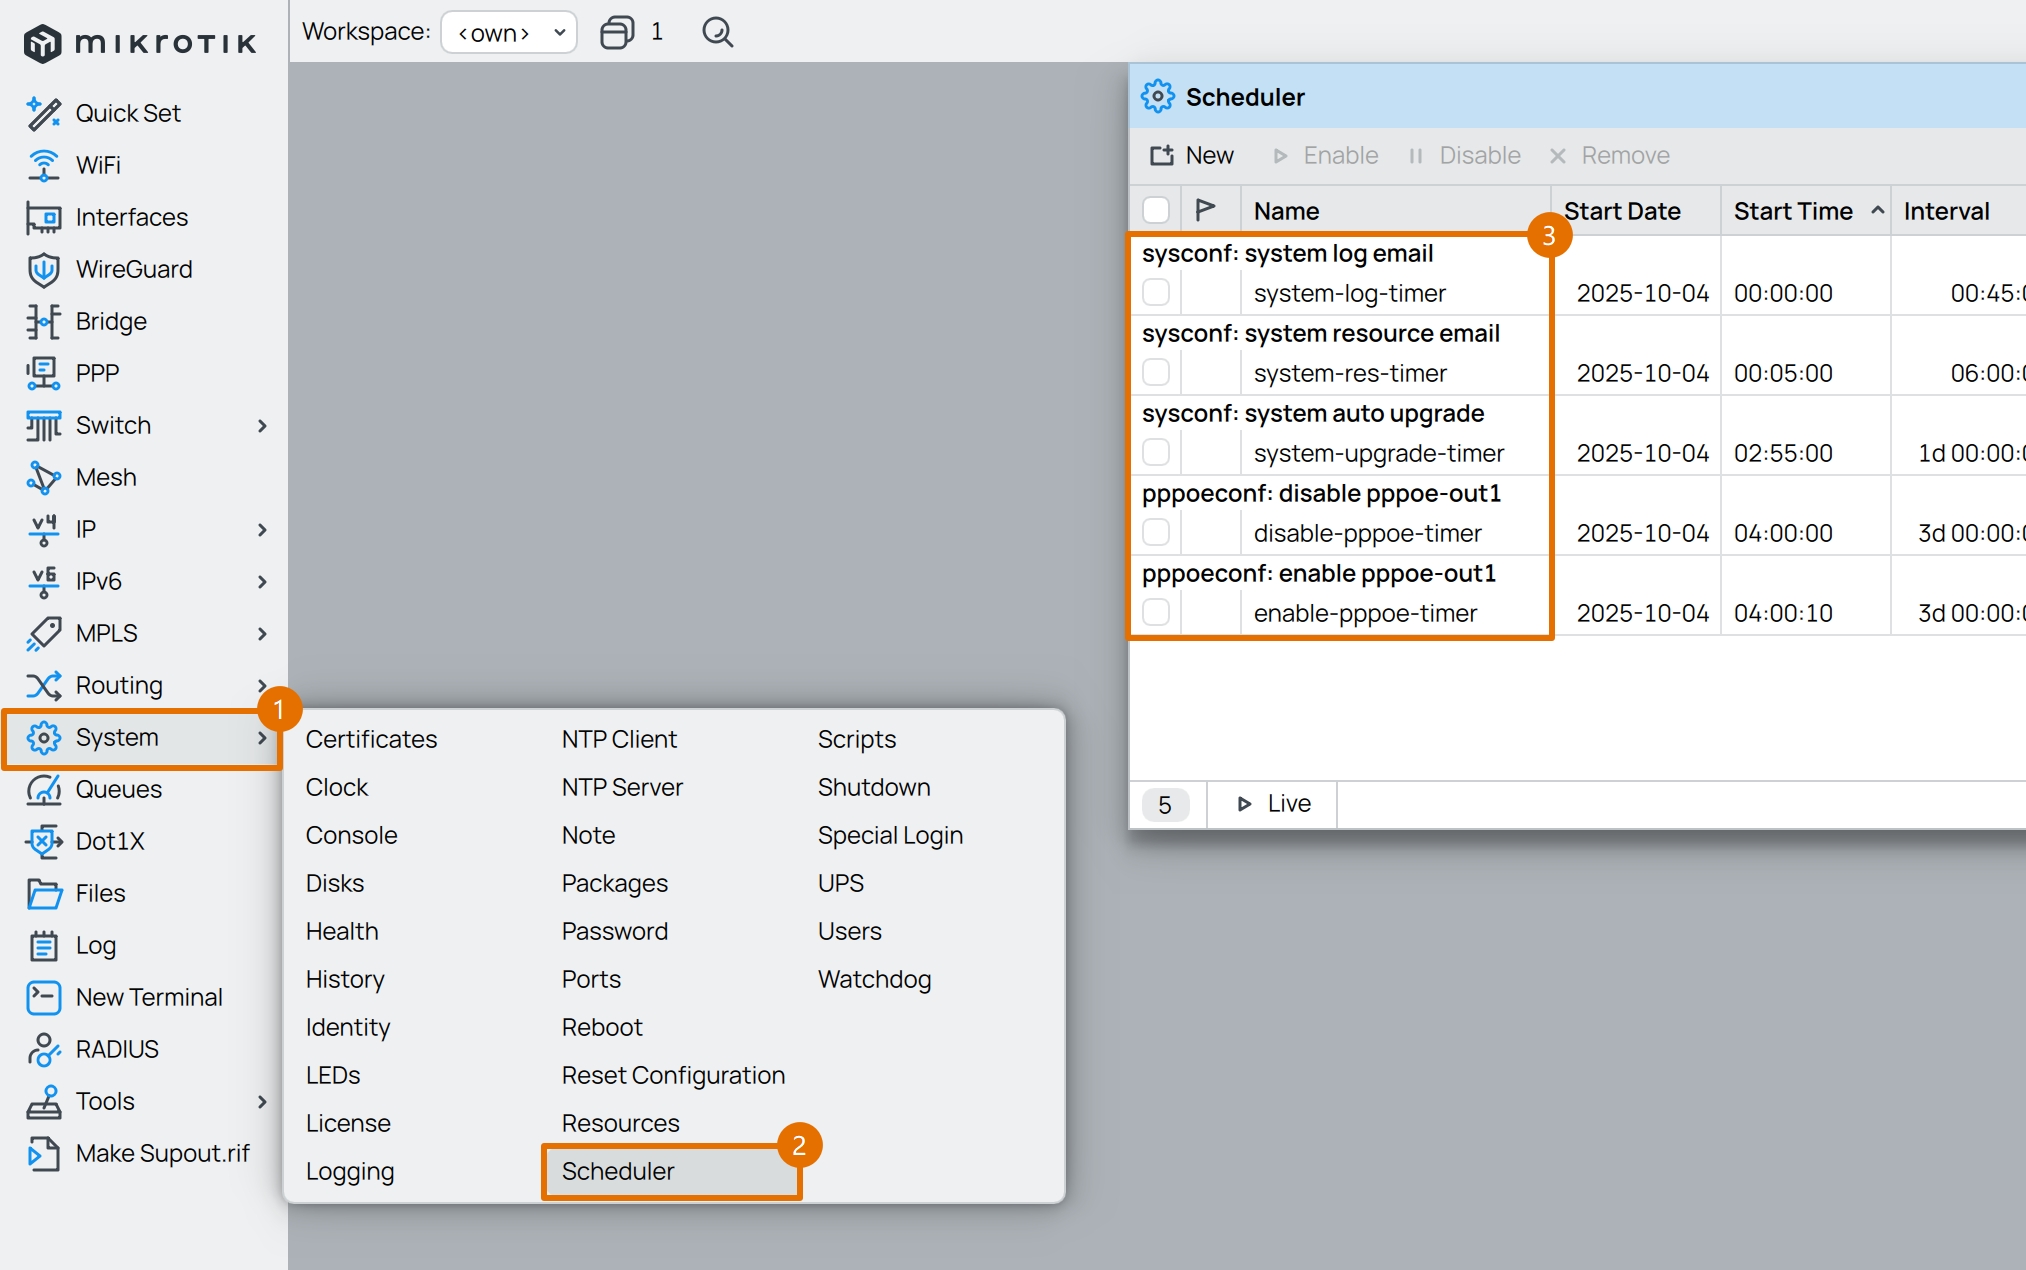Tick the select-all checkbox in Scheduler header
Viewport: 2026px width, 1270px height.
1156,210
